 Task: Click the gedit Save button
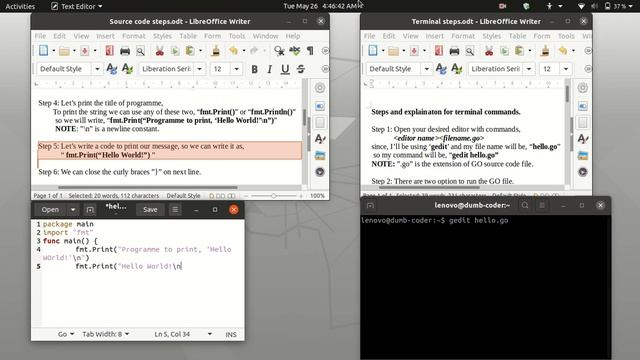150,210
